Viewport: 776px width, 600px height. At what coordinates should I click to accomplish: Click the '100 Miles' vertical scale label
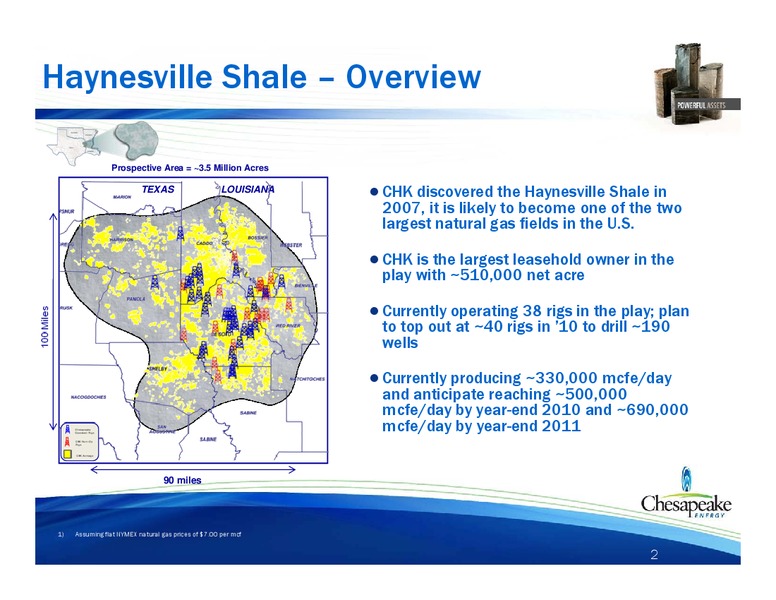(x=45, y=327)
